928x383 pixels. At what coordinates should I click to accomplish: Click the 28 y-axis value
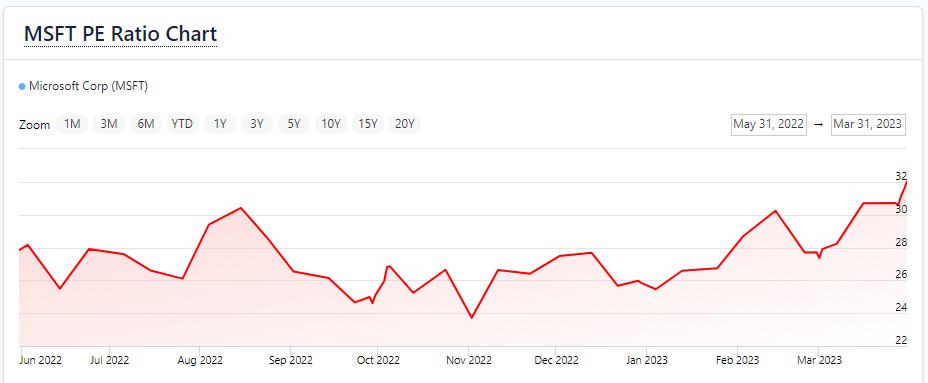[901, 242]
